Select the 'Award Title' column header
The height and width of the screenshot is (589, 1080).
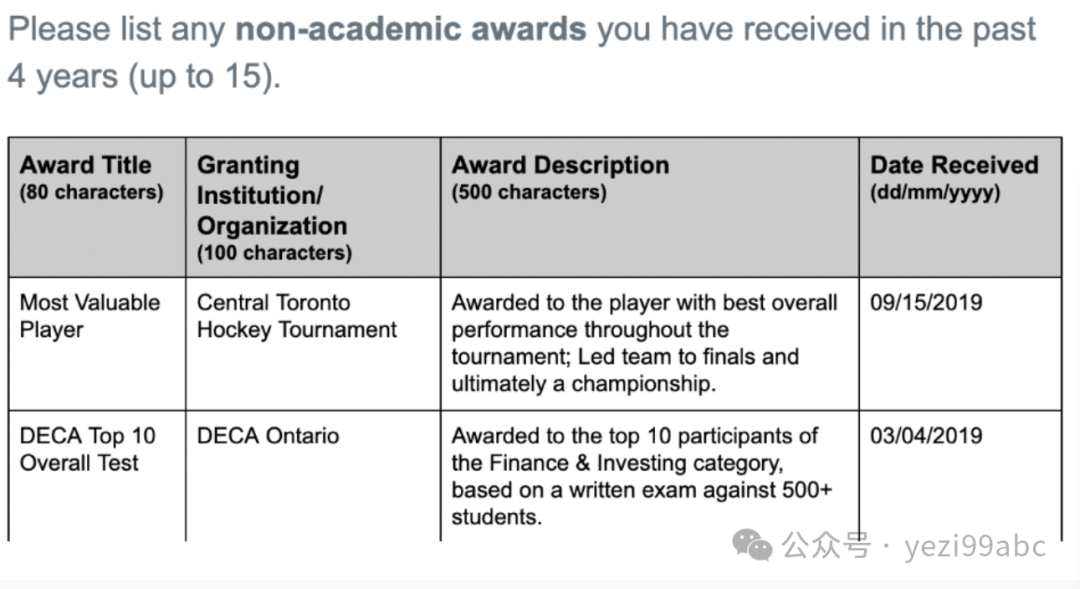pos(97,207)
